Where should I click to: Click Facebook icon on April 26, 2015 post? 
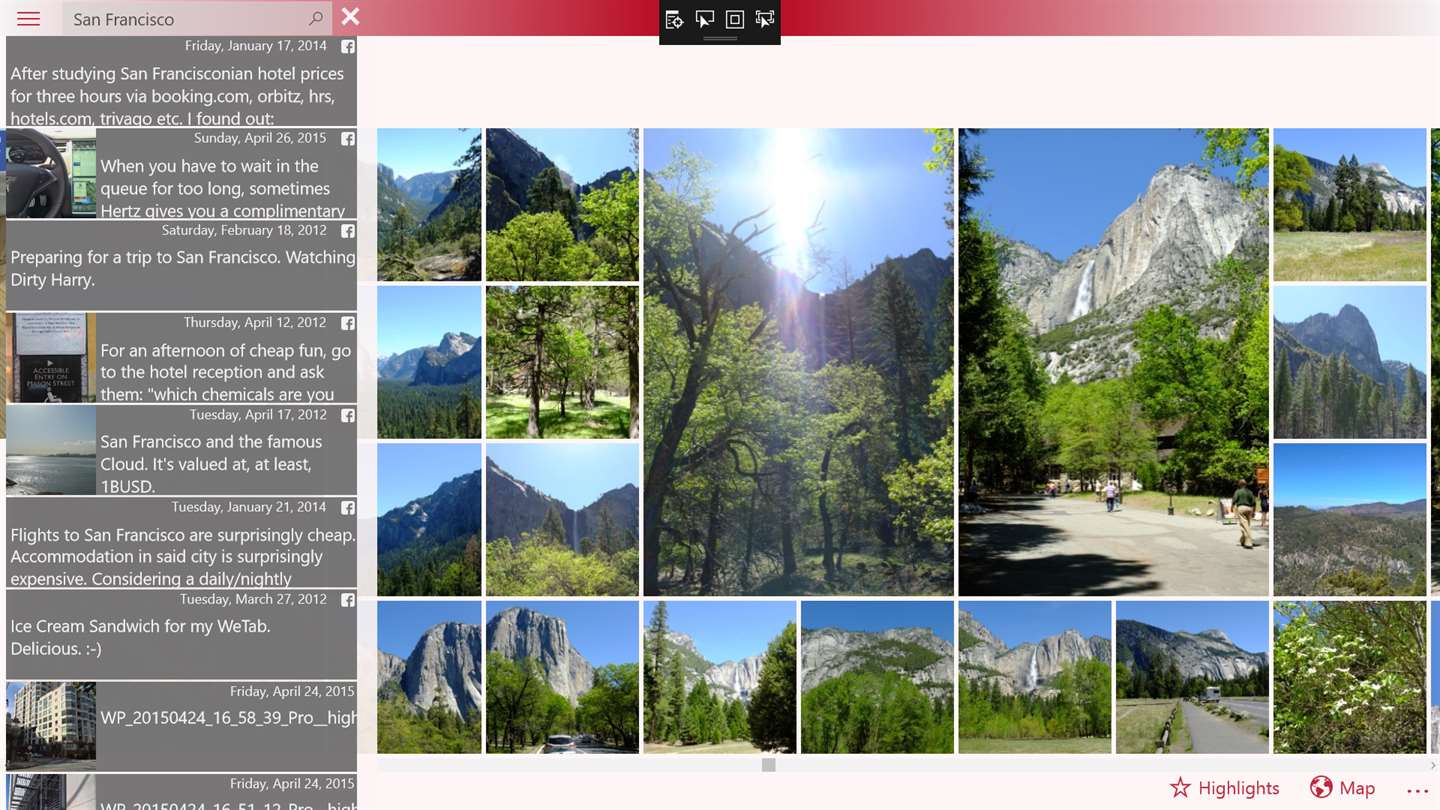pos(348,139)
